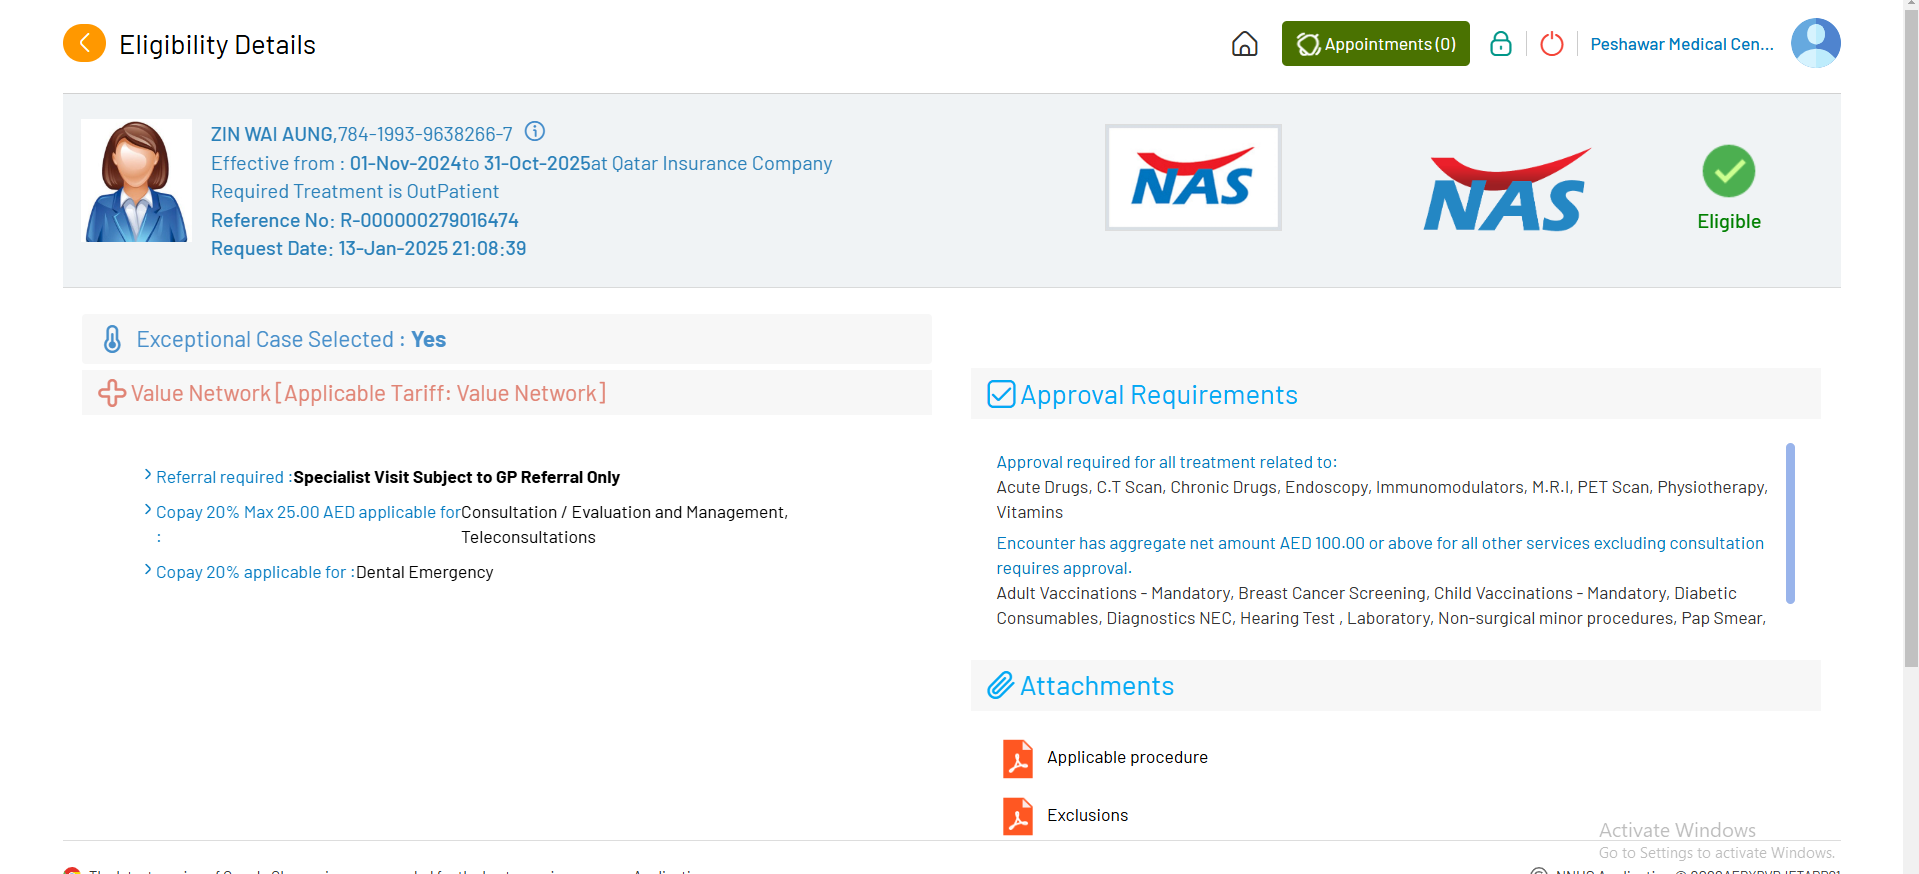This screenshot has height=874, width=1919.
Task: Click the red power logout icon
Action: point(1551,44)
